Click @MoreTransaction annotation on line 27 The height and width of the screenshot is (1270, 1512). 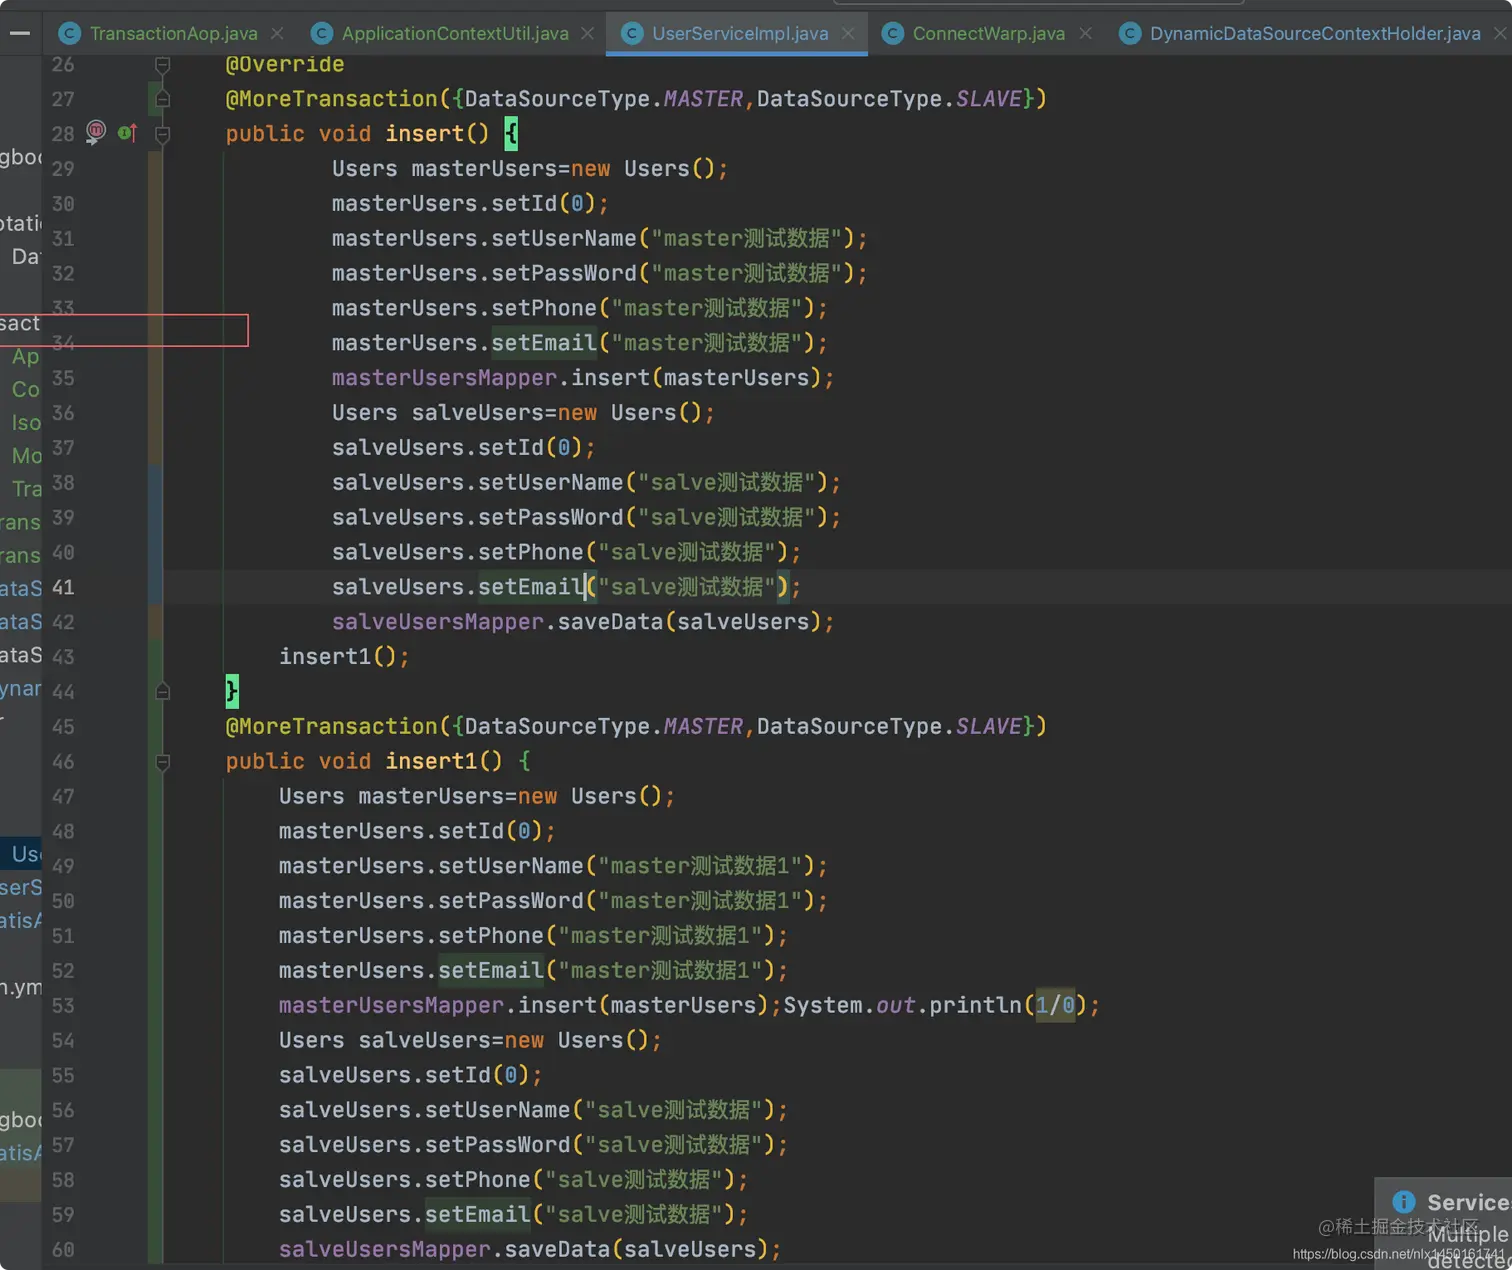pyautogui.click(x=331, y=99)
